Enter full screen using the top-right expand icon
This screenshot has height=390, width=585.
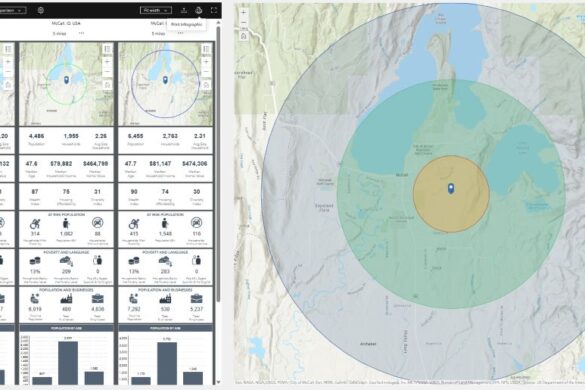214,10
